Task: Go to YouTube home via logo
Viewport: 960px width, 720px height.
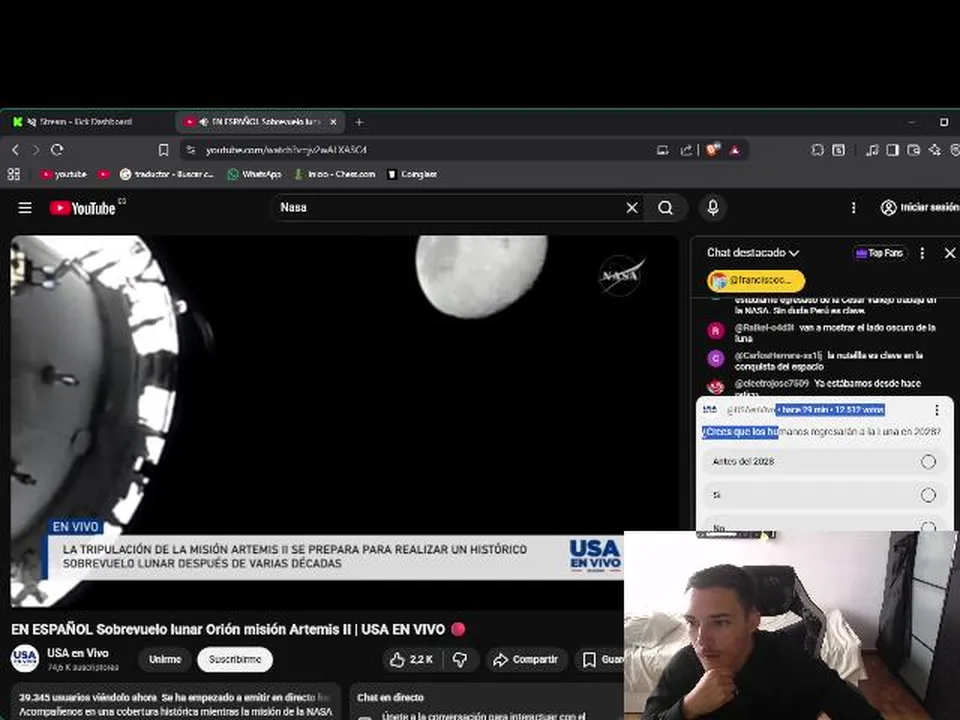Action: click(x=83, y=208)
